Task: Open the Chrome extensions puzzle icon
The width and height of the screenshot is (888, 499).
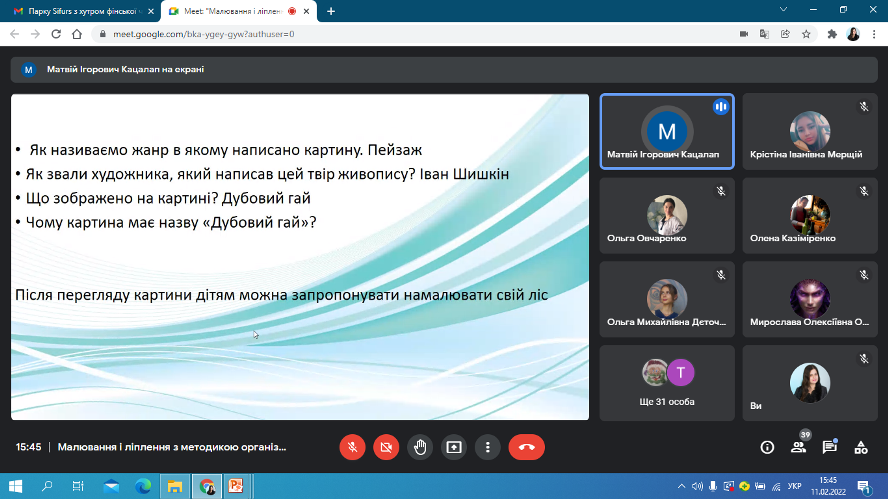Action: tap(832, 34)
